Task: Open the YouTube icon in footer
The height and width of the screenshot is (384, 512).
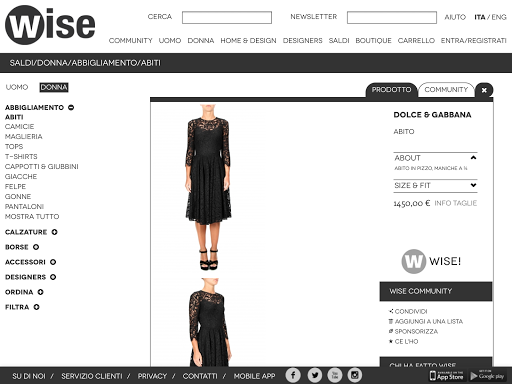Action: coord(335,375)
